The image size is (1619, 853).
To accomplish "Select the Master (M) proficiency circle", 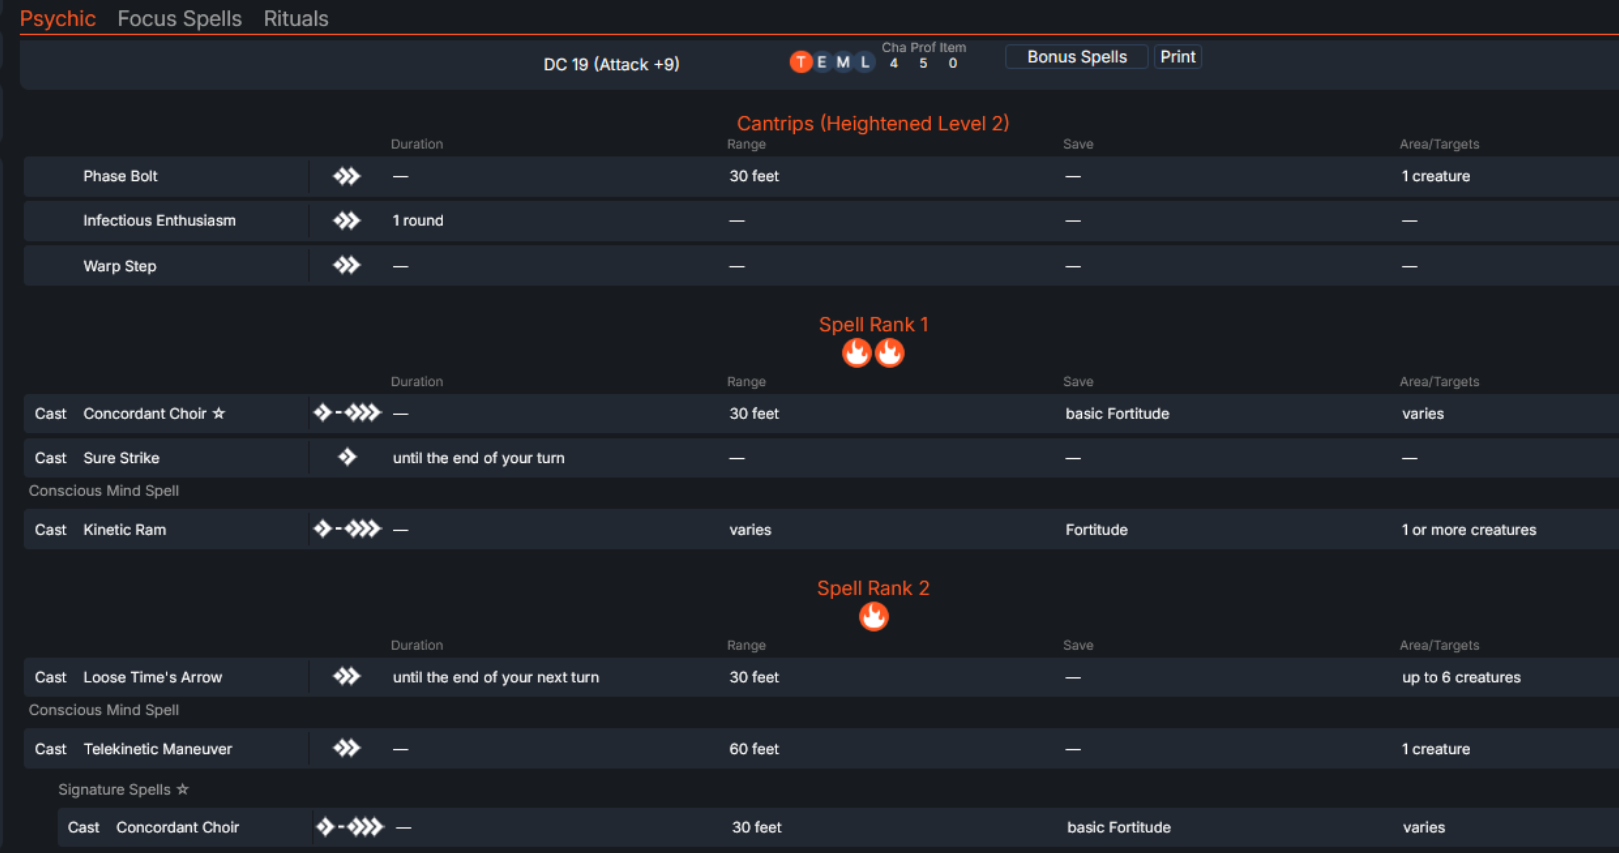I will click(x=843, y=62).
